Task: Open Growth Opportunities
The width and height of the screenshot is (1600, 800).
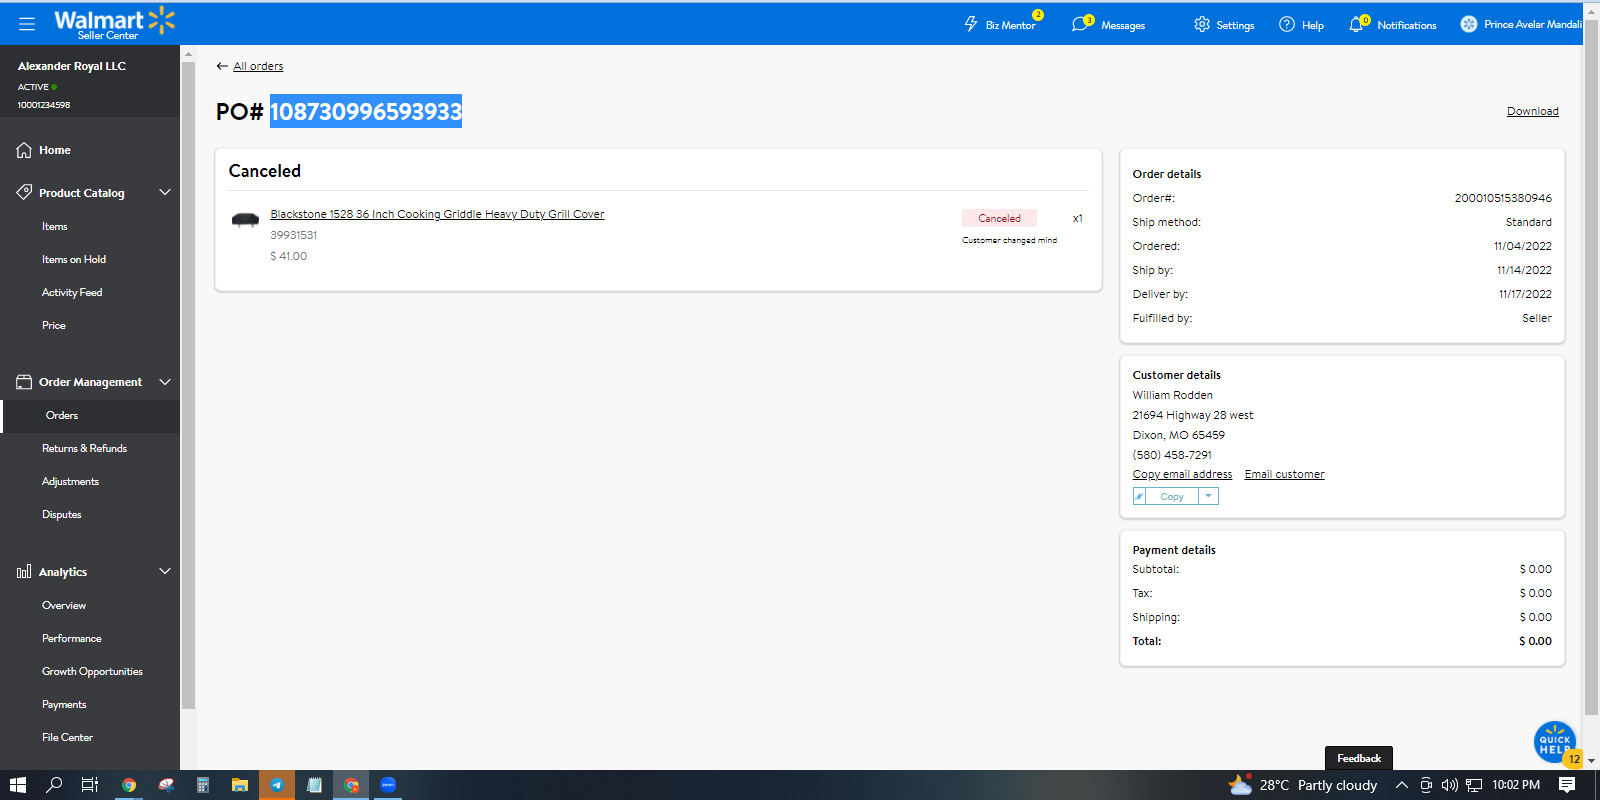Action: point(92,671)
